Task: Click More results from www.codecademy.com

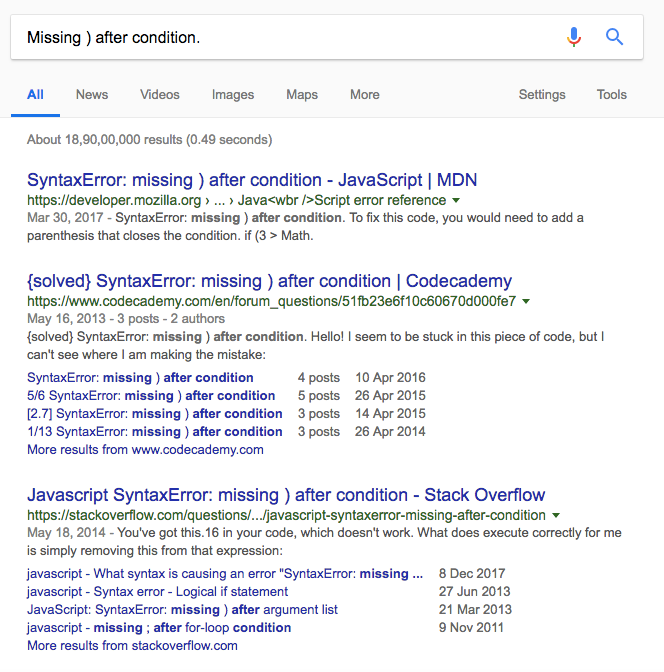Action: click(145, 450)
